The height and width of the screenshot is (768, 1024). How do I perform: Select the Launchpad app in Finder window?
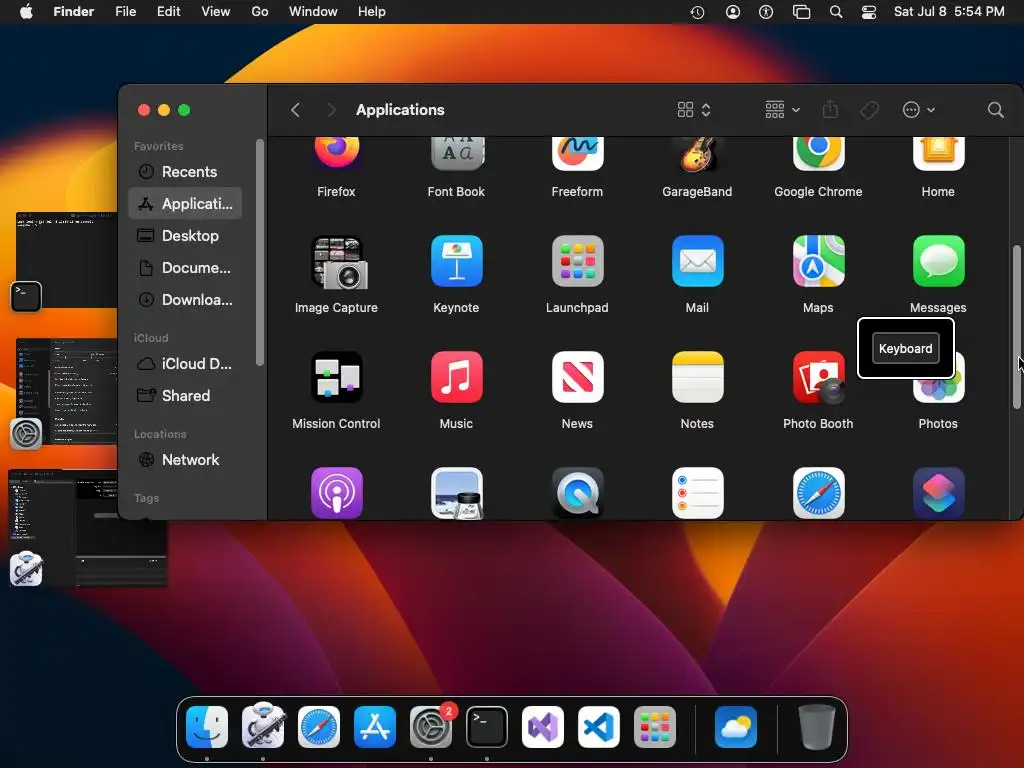tap(577, 261)
